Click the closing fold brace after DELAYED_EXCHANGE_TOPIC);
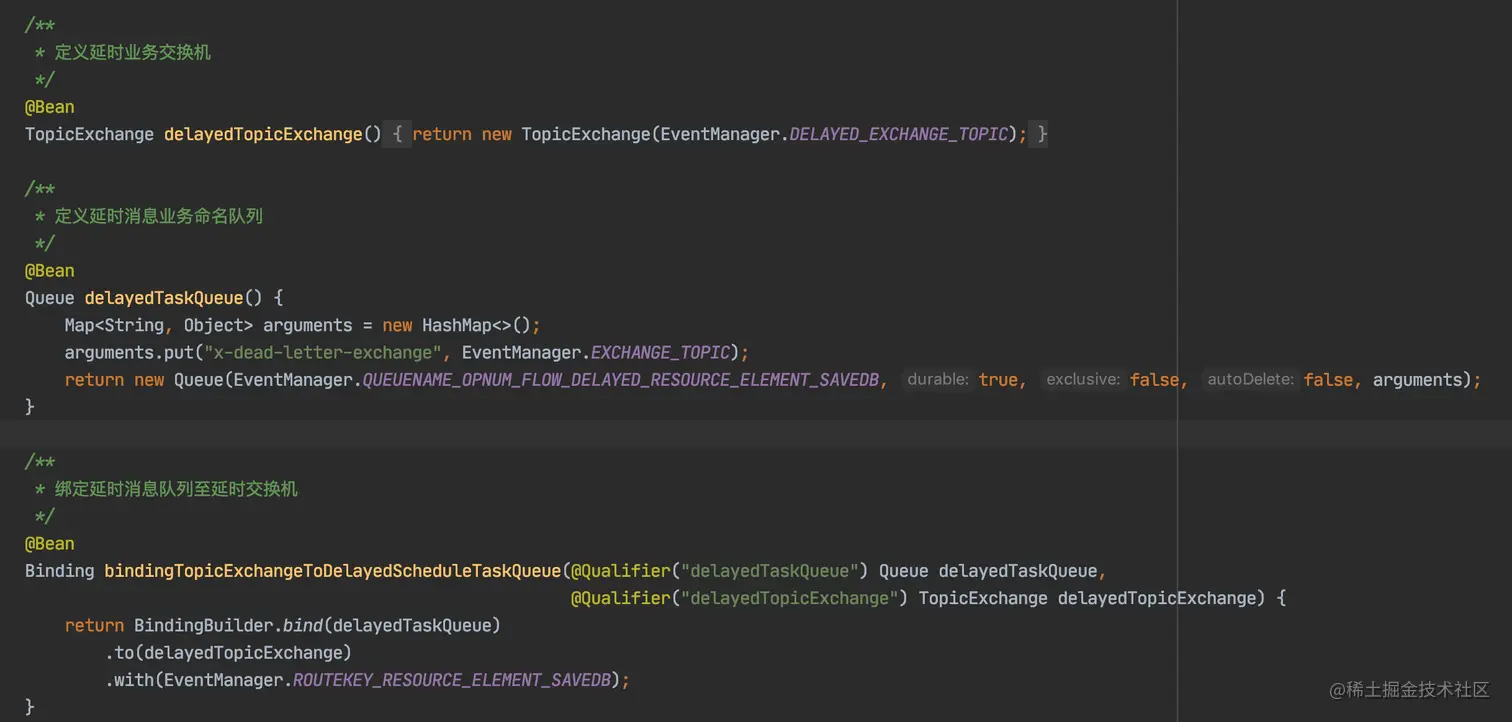Viewport: 1512px width, 722px height. tap(1041, 134)
